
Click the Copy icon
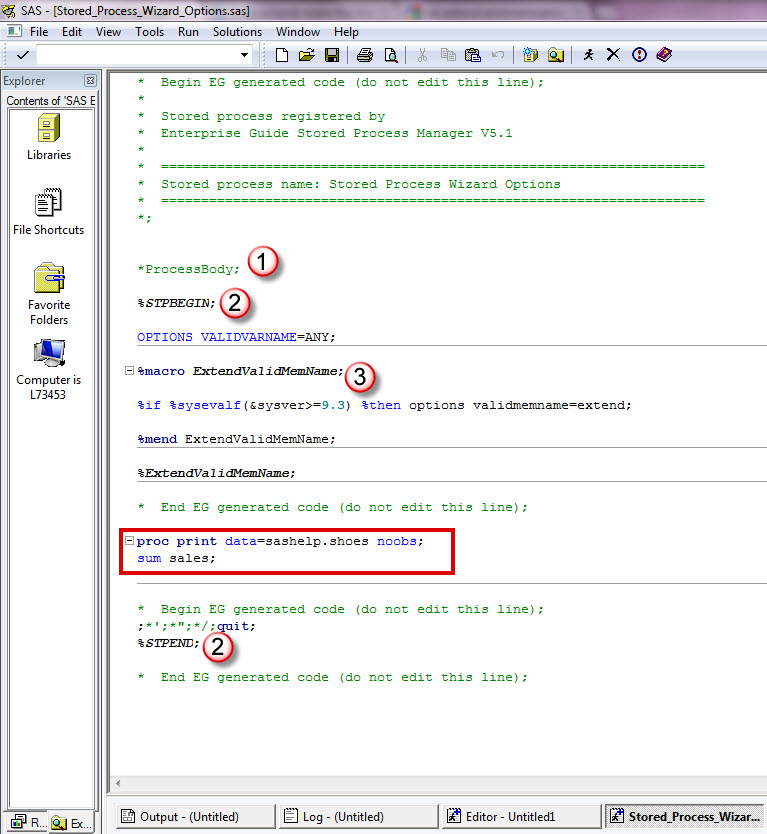pos(448,55)
